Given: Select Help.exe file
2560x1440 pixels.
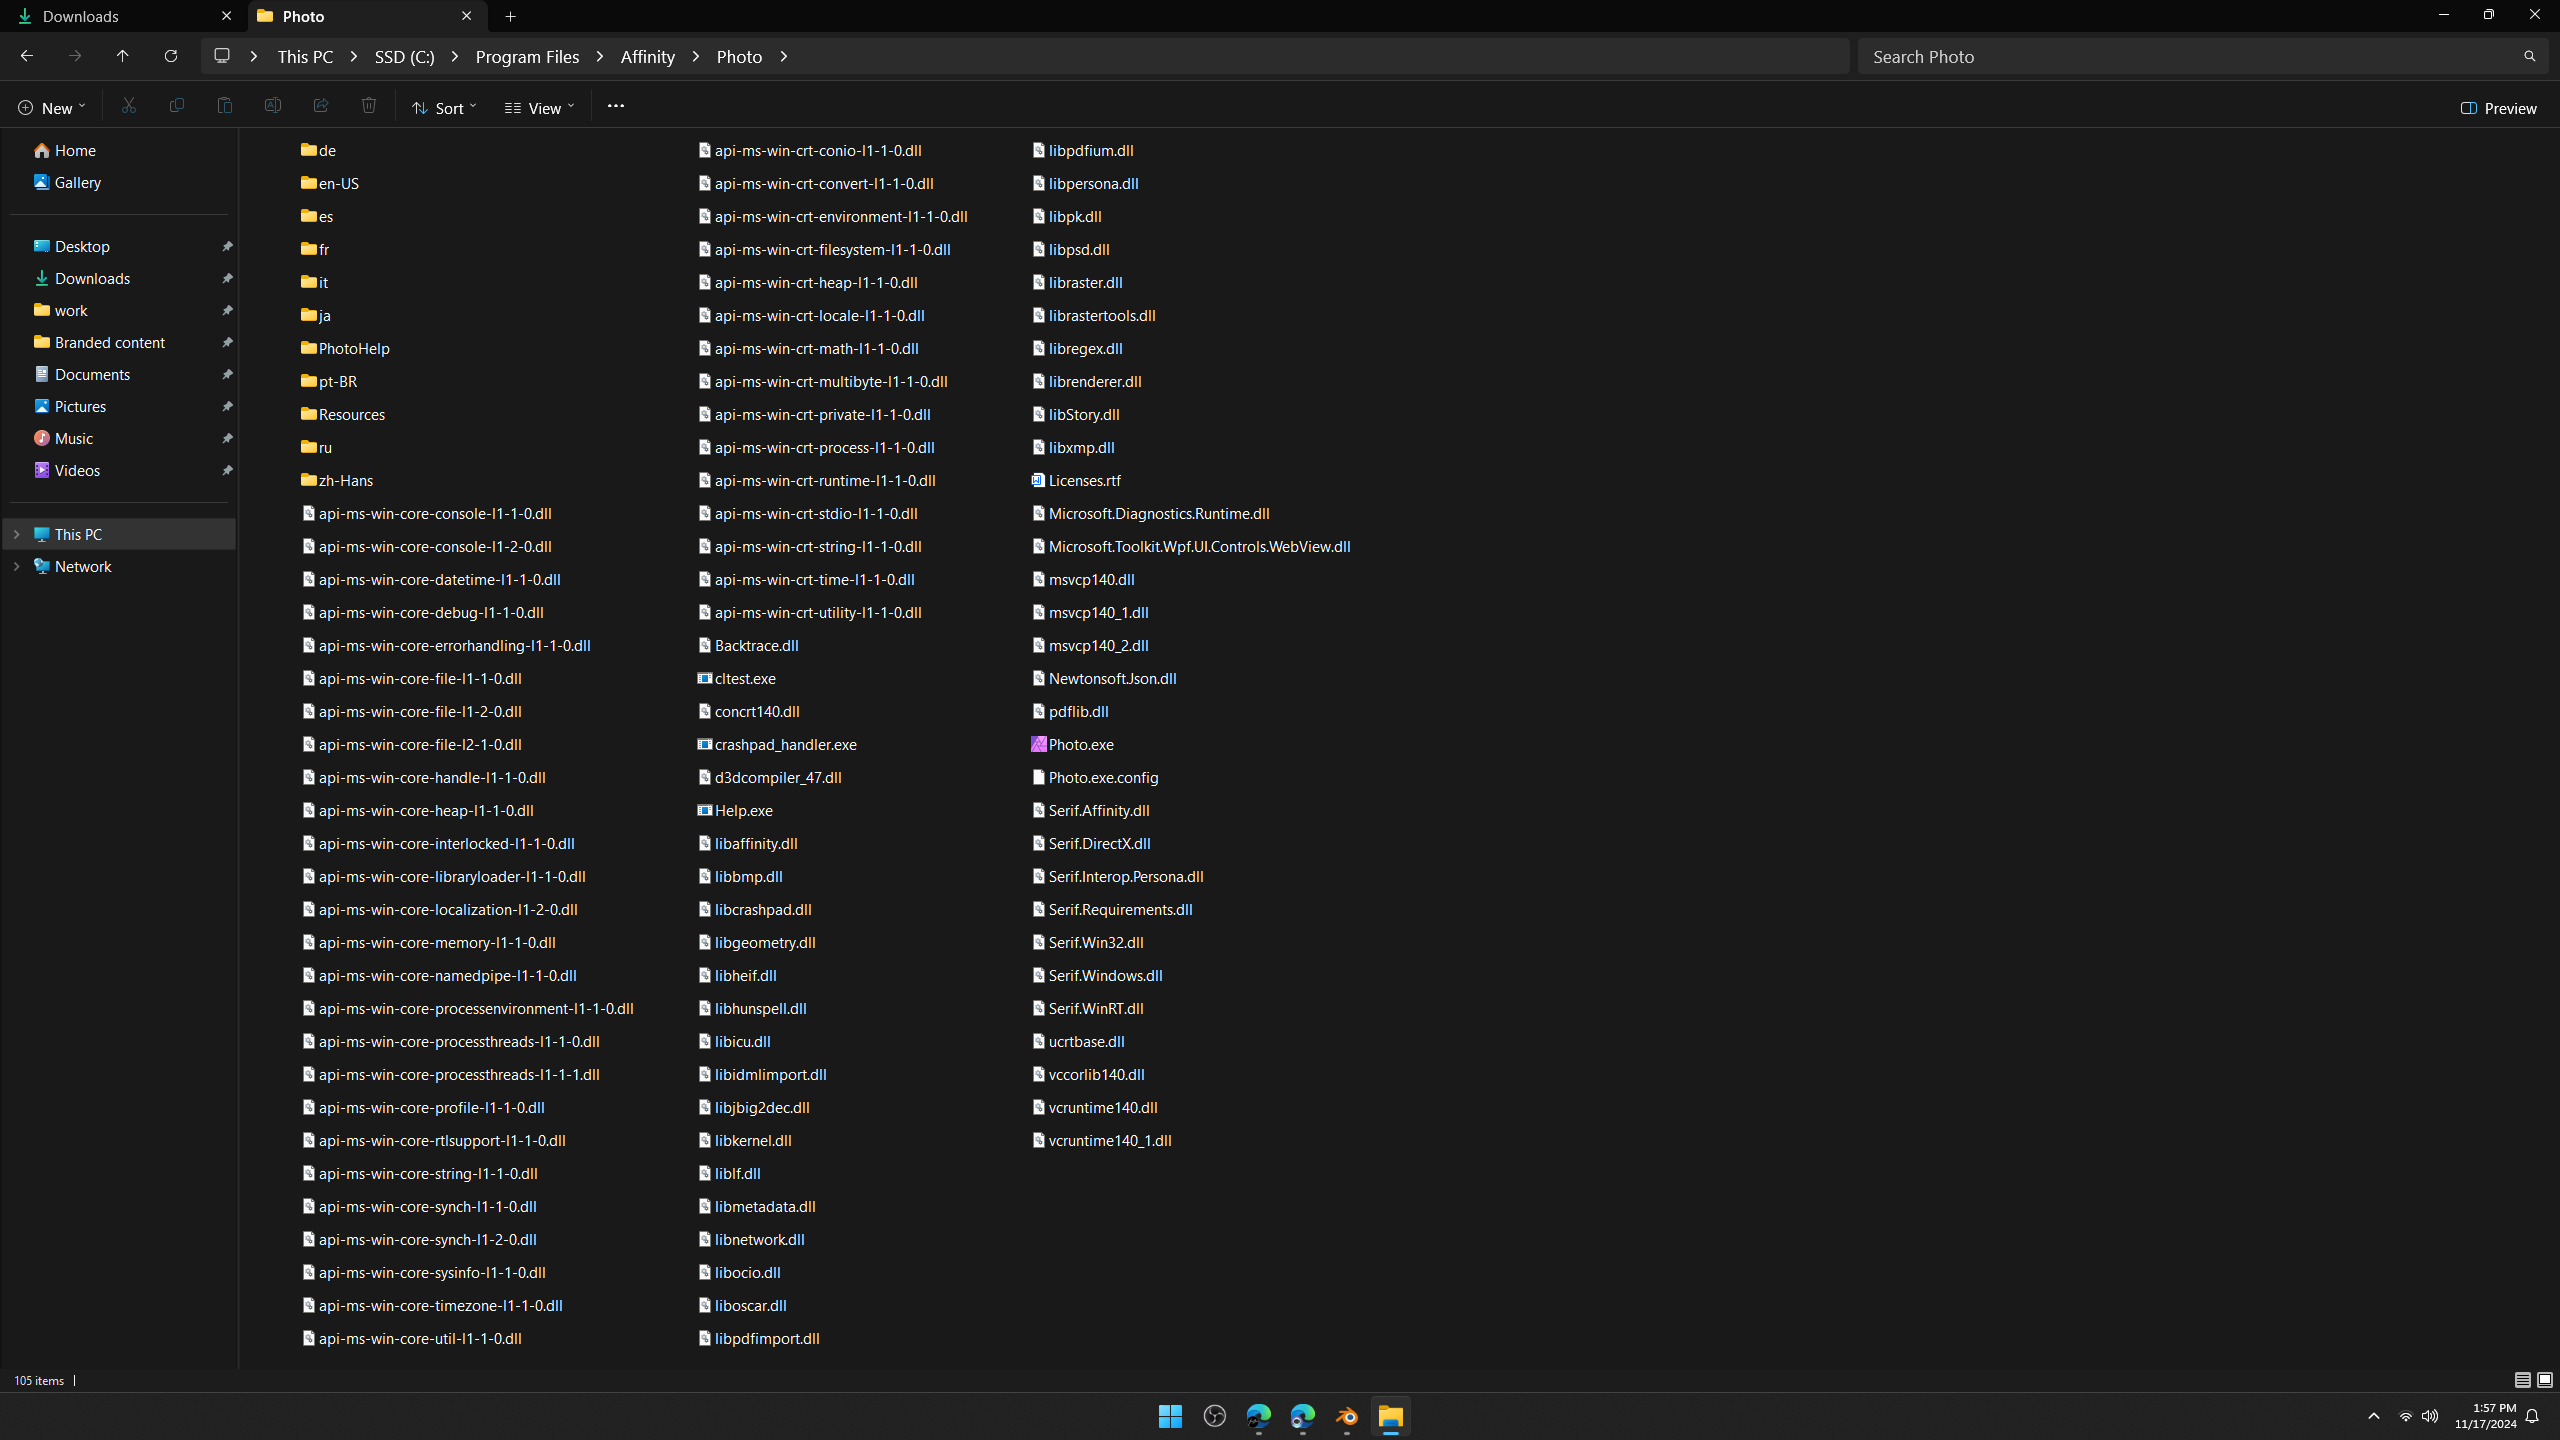Looking at the screenshot, I should [x=735, y=810].
